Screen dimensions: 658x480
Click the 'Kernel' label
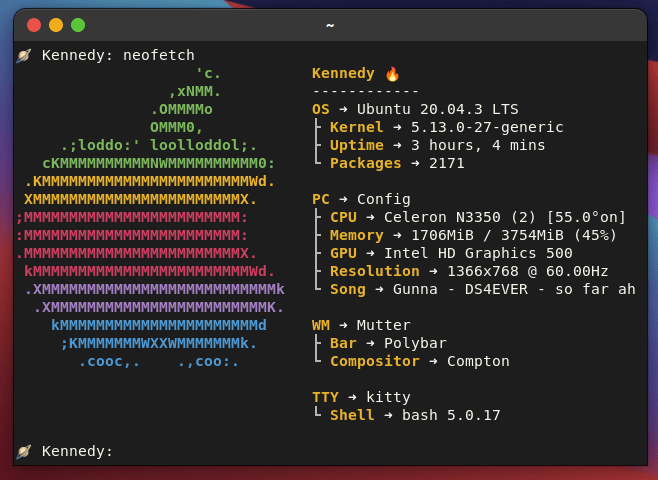pos(356,128)
